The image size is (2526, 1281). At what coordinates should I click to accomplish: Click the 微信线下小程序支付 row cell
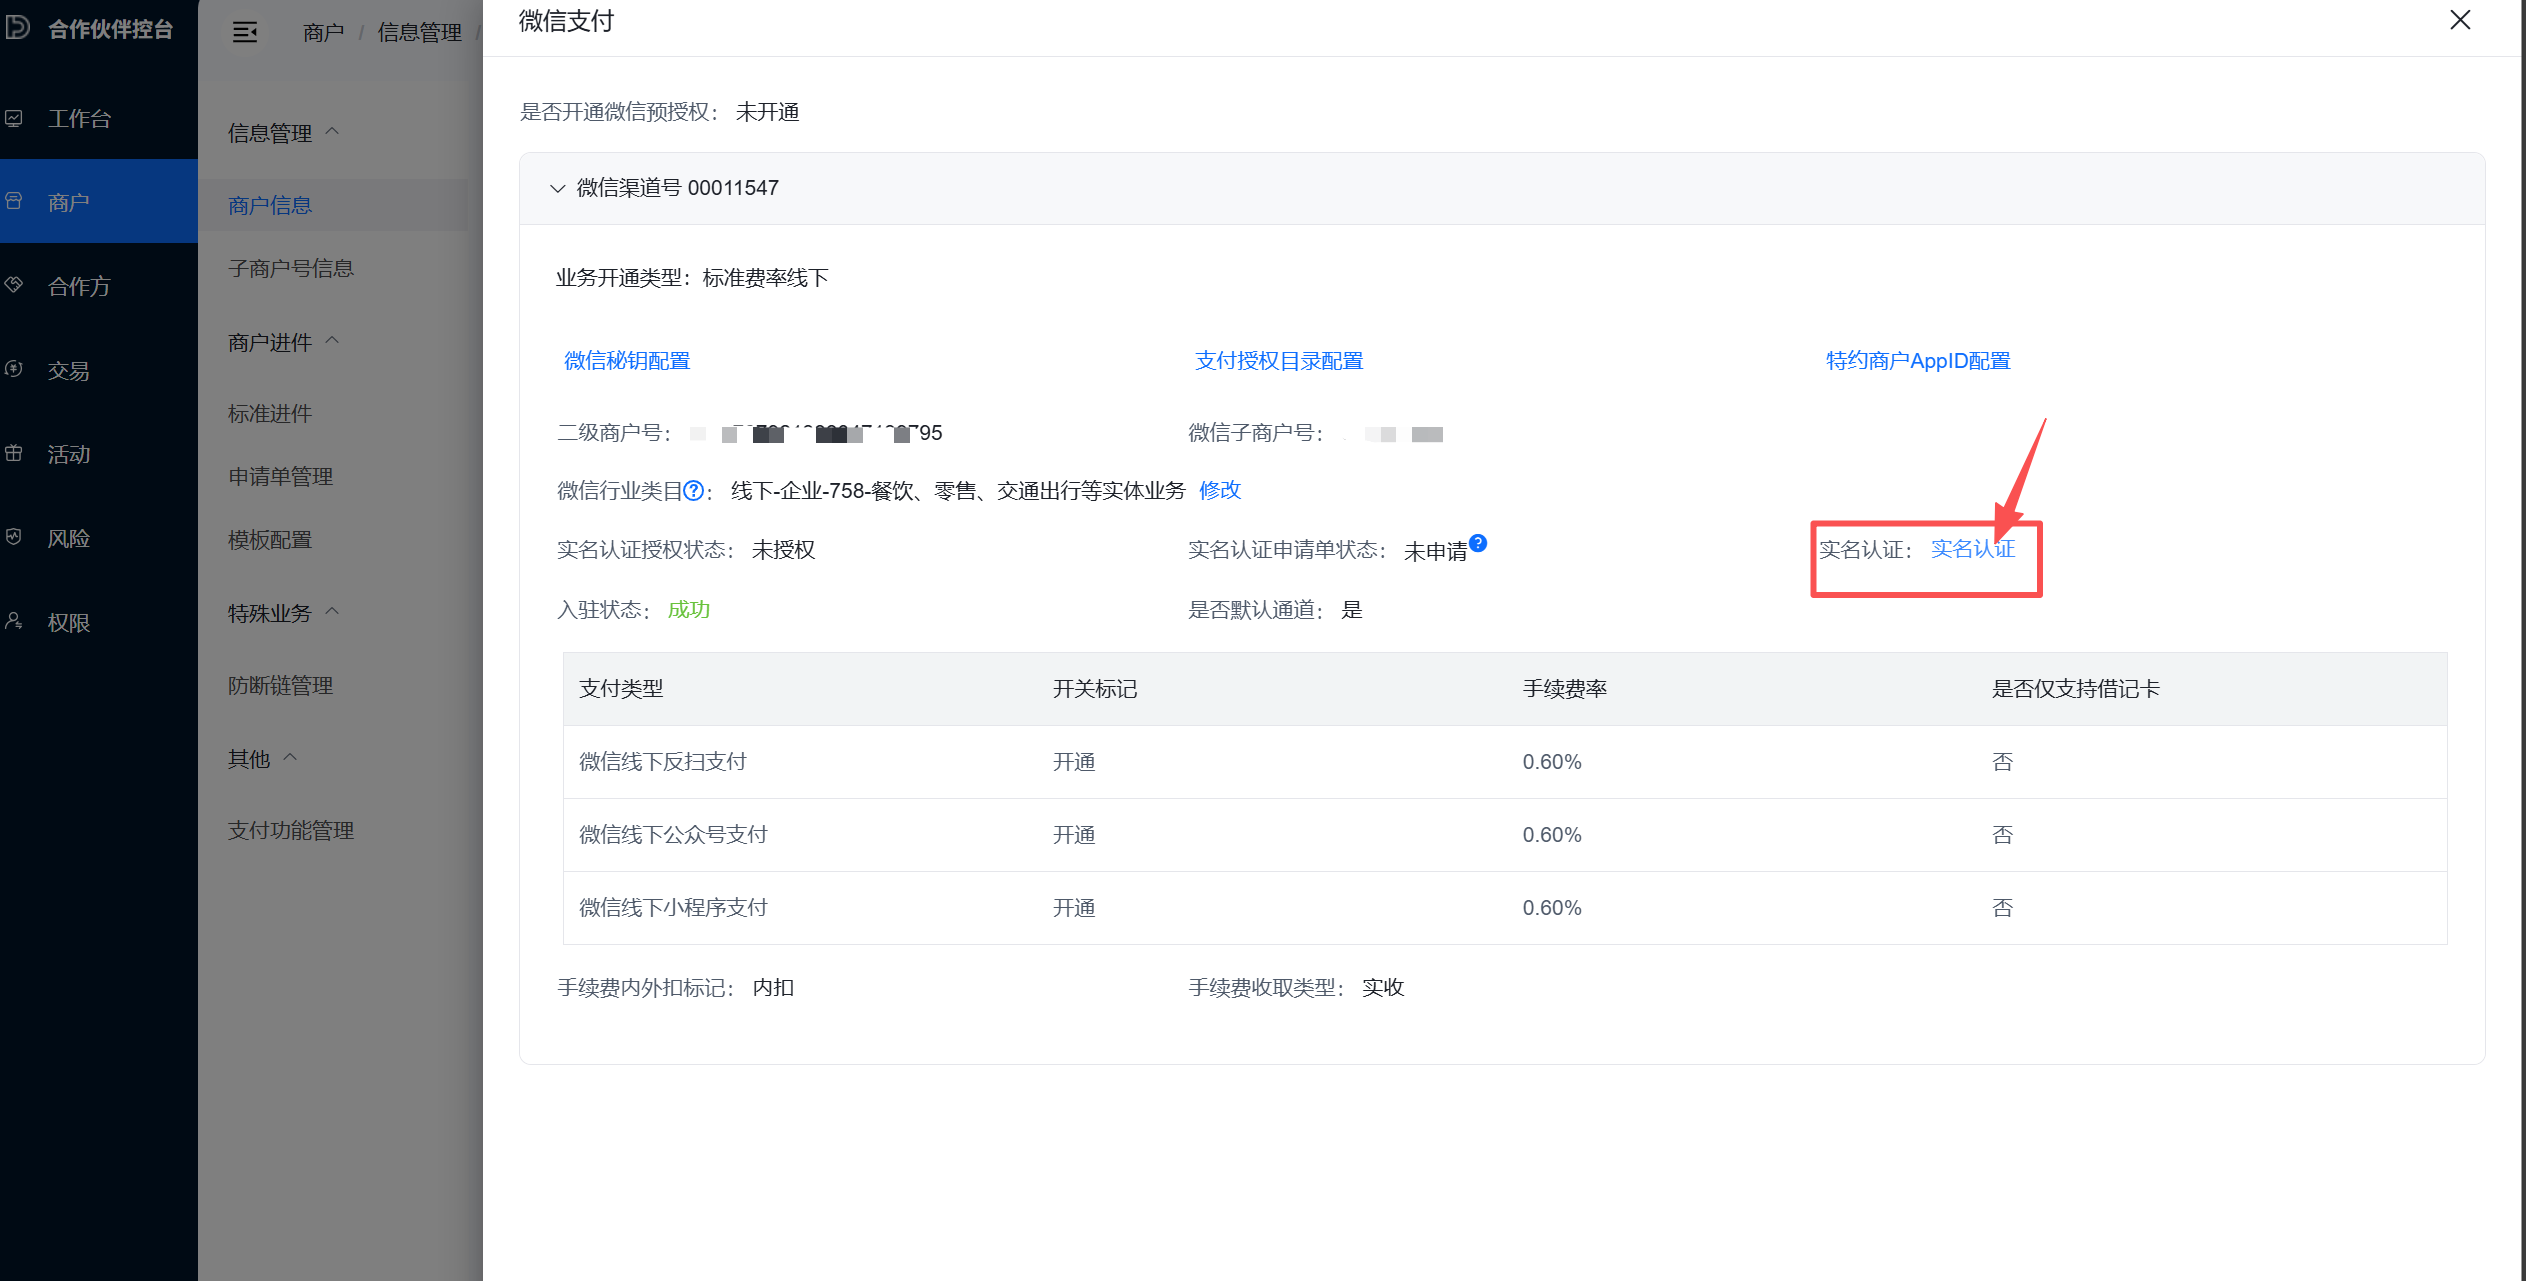(x=673, y=908)
